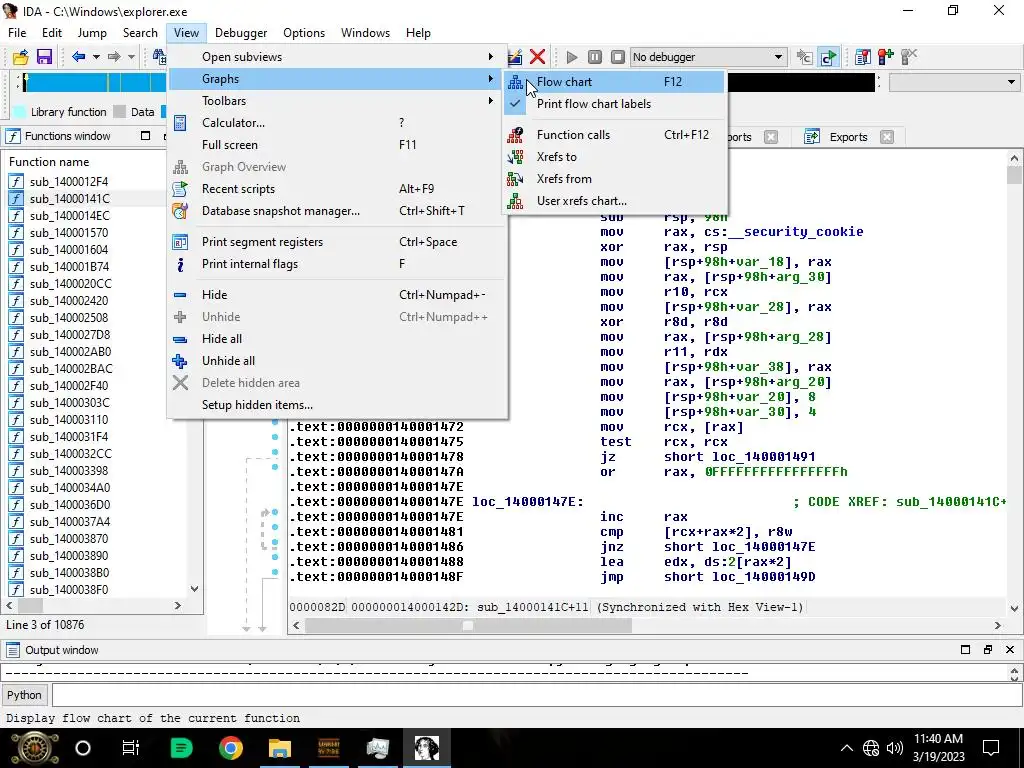Open the forward navigation history dropdown arrow
The width and height of the screenshot is (1024, 768).
(131, 57)
